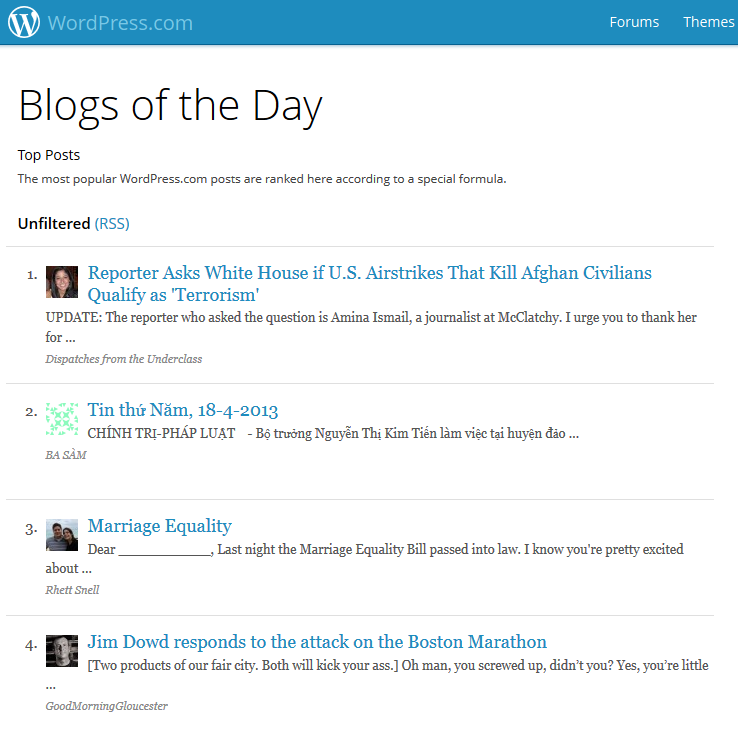Open the Afghan Civilians airstrikes post title

click(x=369, y=273)
